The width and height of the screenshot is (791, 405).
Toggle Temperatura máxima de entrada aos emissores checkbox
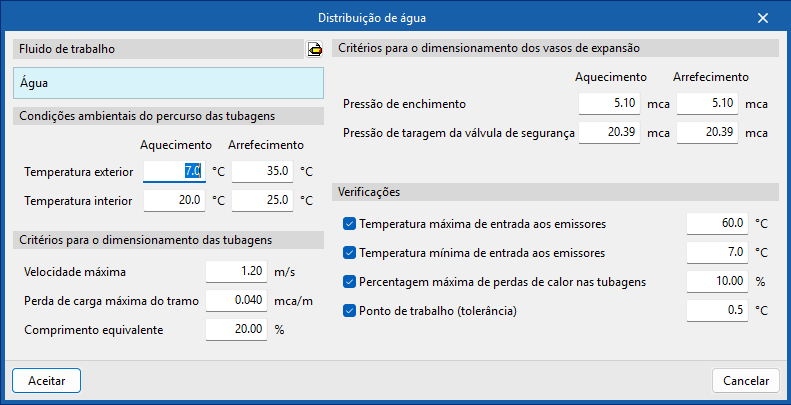coord(349,223)
